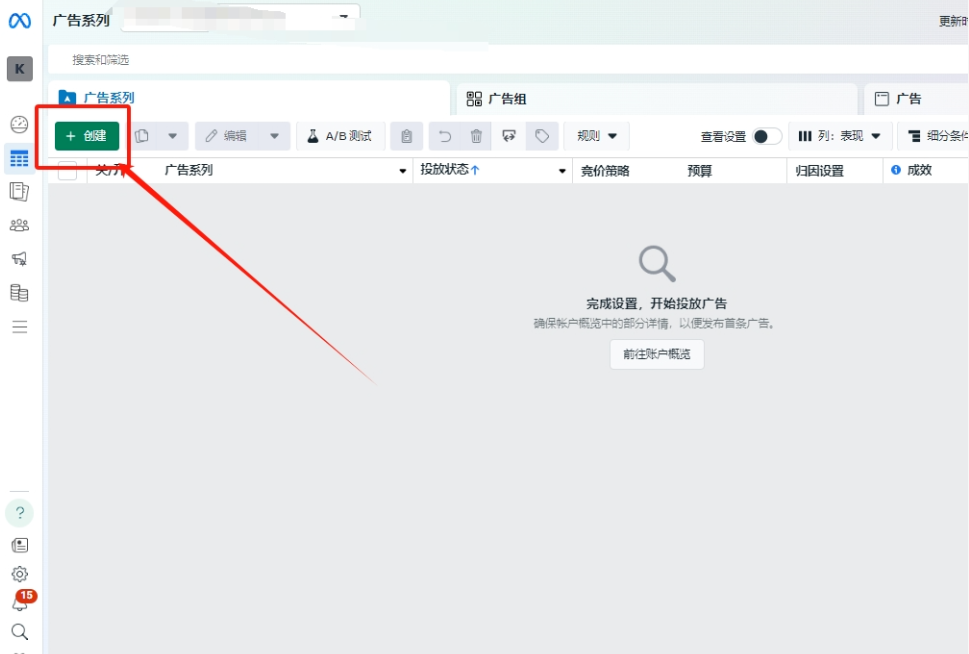
Task: Expand the duplicate options dropdown arrow
Action: point(172,136)
